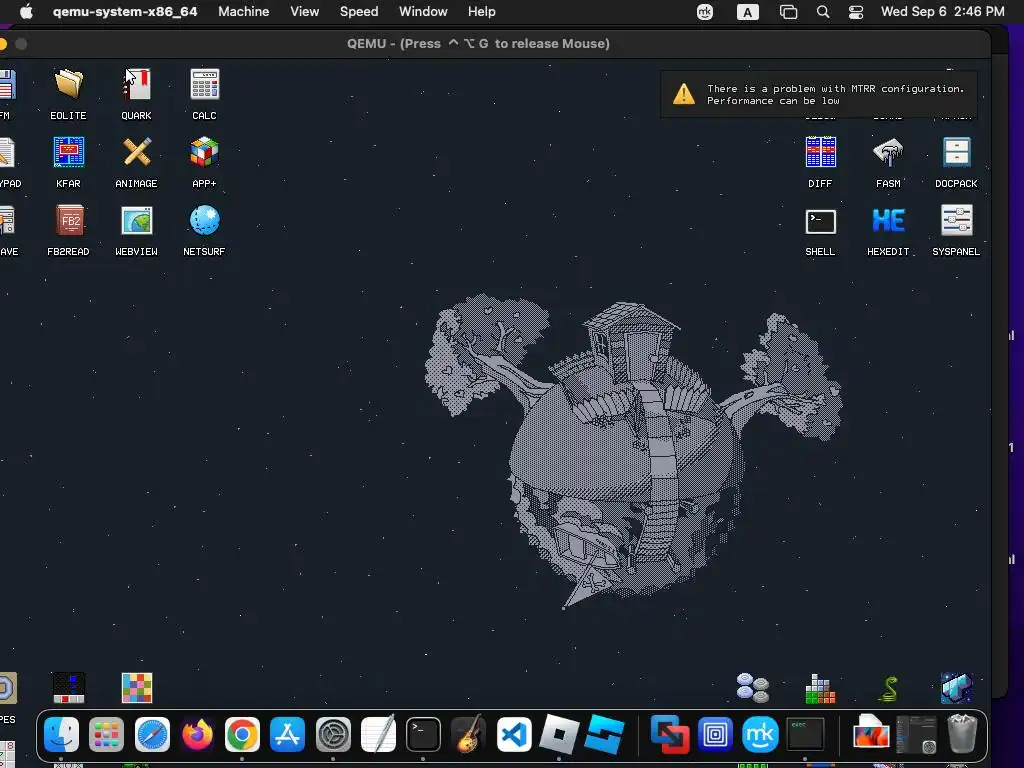Screen dimensions: 1024x768
Task: Open the Terminal icon in the Dock
Action: click(x=423, y=735)
